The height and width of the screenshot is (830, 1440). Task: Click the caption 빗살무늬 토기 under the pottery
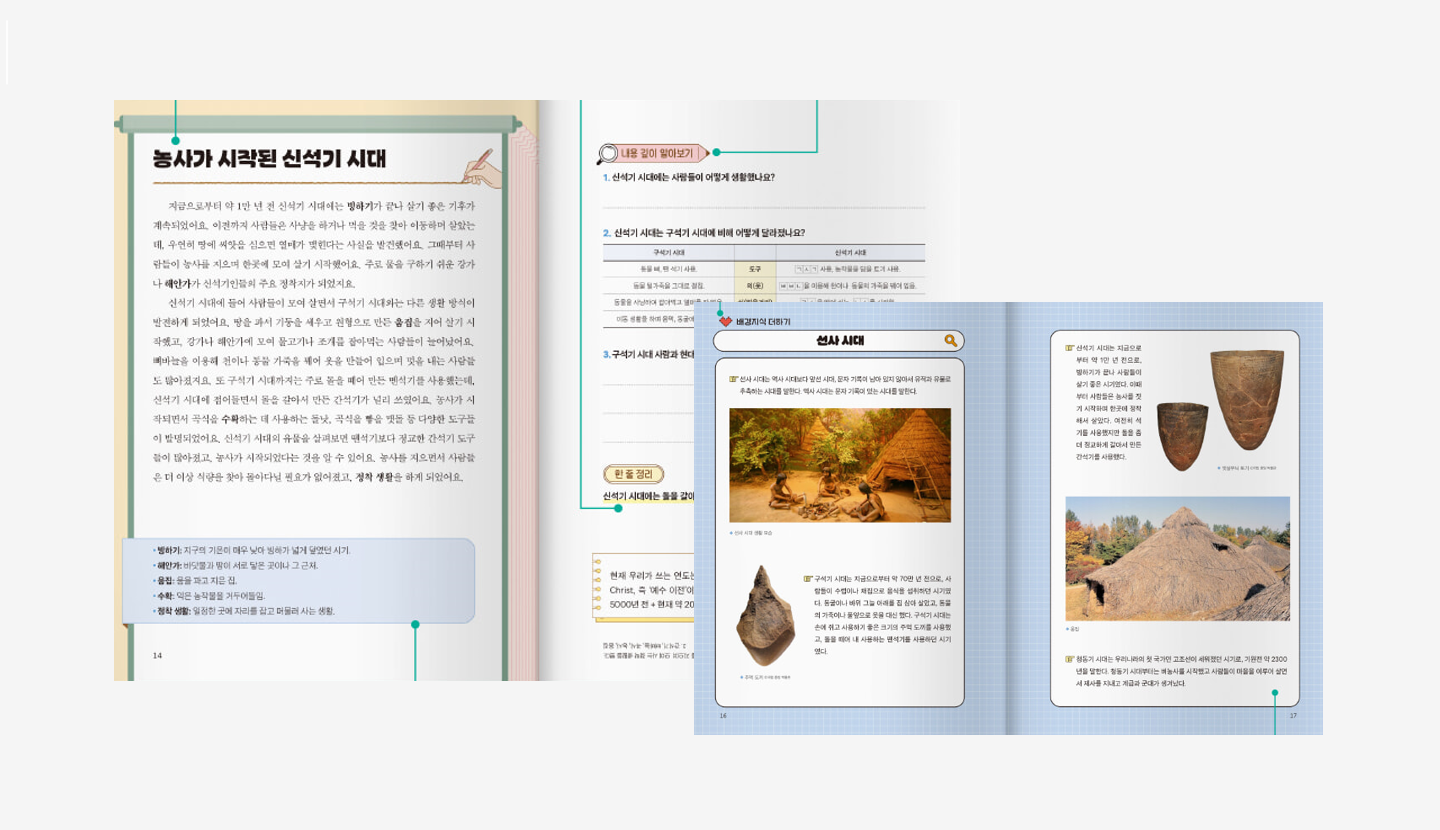pyautogui.click(x=1246, y=468)
